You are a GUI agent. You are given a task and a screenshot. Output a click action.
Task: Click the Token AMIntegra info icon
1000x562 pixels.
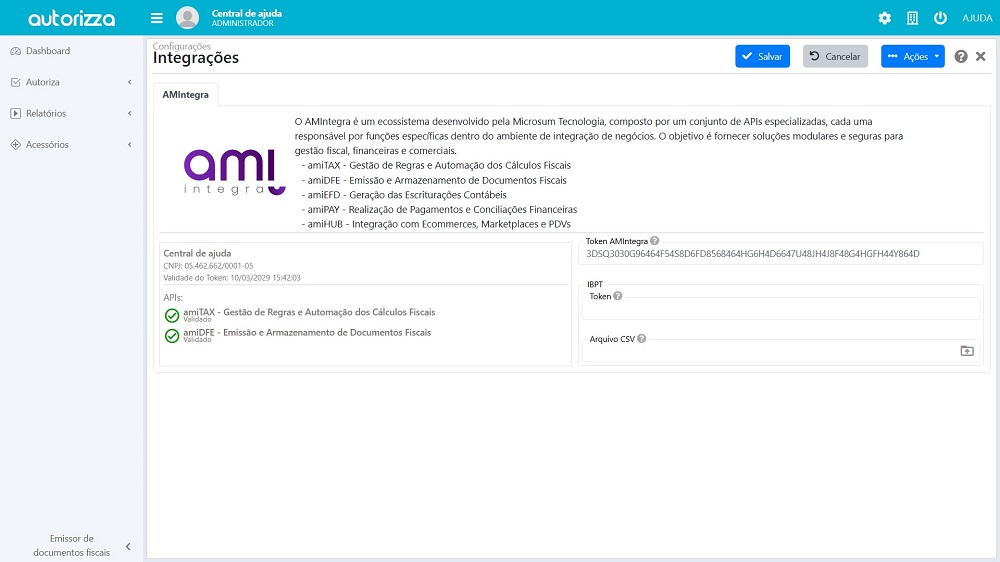pyautogui.click(x=655, y=241)
